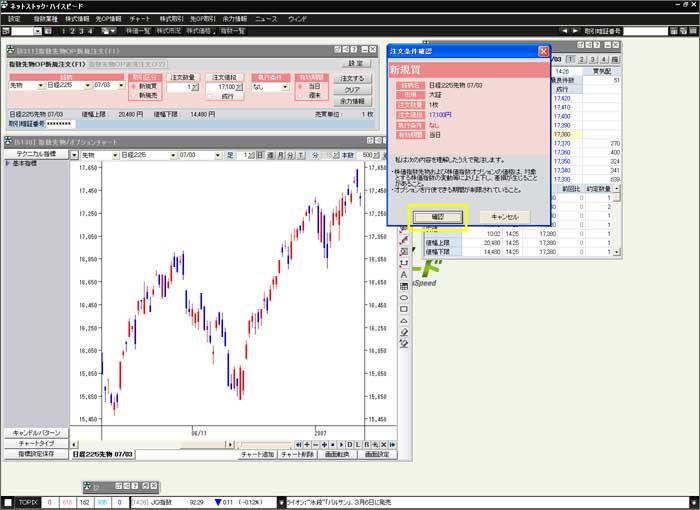Select the 新規買 radio button
Screen dimensions: 700x510
[x=133, y=86]
